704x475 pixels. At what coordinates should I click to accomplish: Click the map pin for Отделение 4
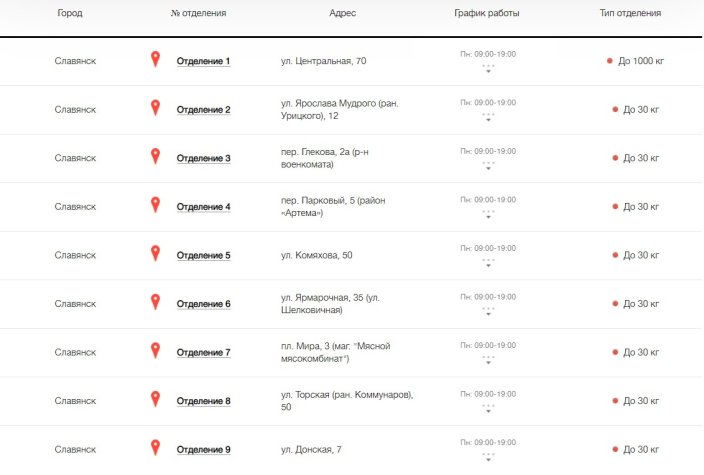pos(155,205)
